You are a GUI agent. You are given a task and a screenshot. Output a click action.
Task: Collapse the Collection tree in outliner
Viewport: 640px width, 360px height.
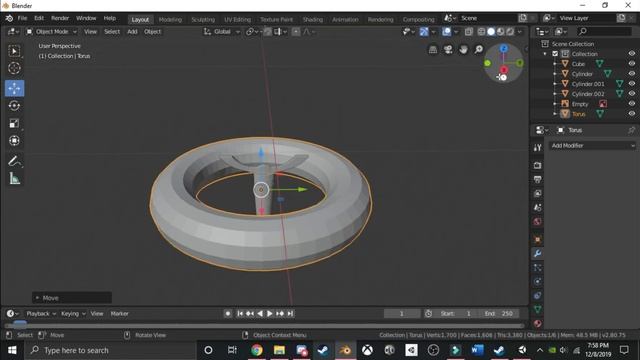tap(545, 54)
